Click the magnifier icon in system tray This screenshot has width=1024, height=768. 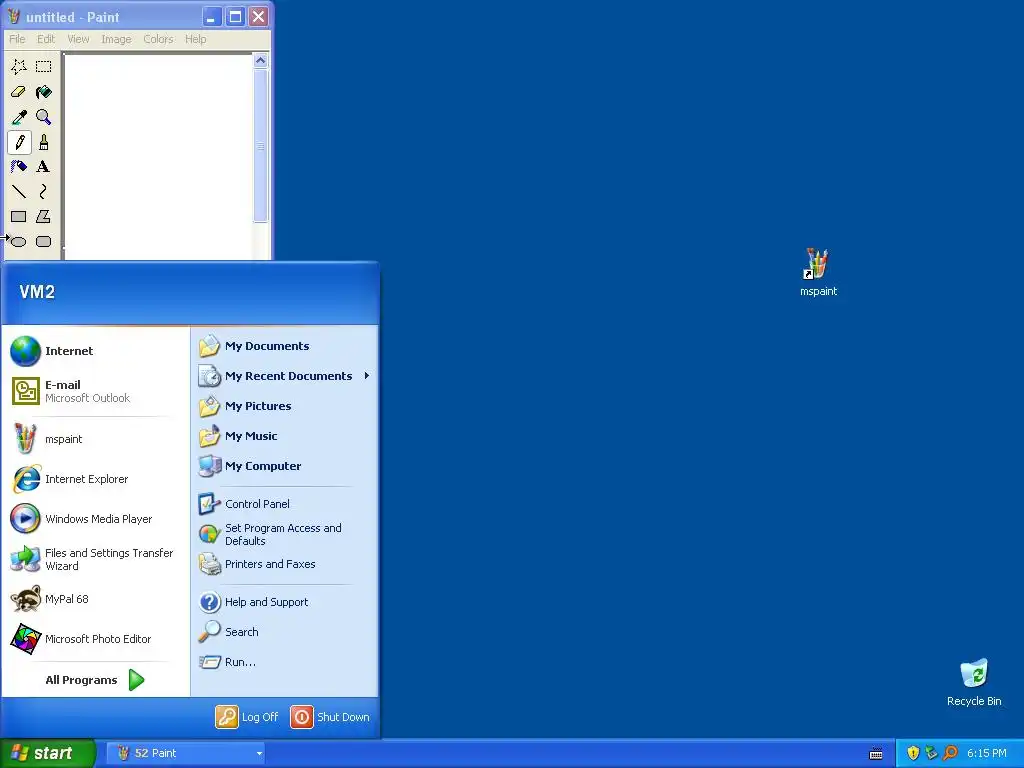click(951, 754)
